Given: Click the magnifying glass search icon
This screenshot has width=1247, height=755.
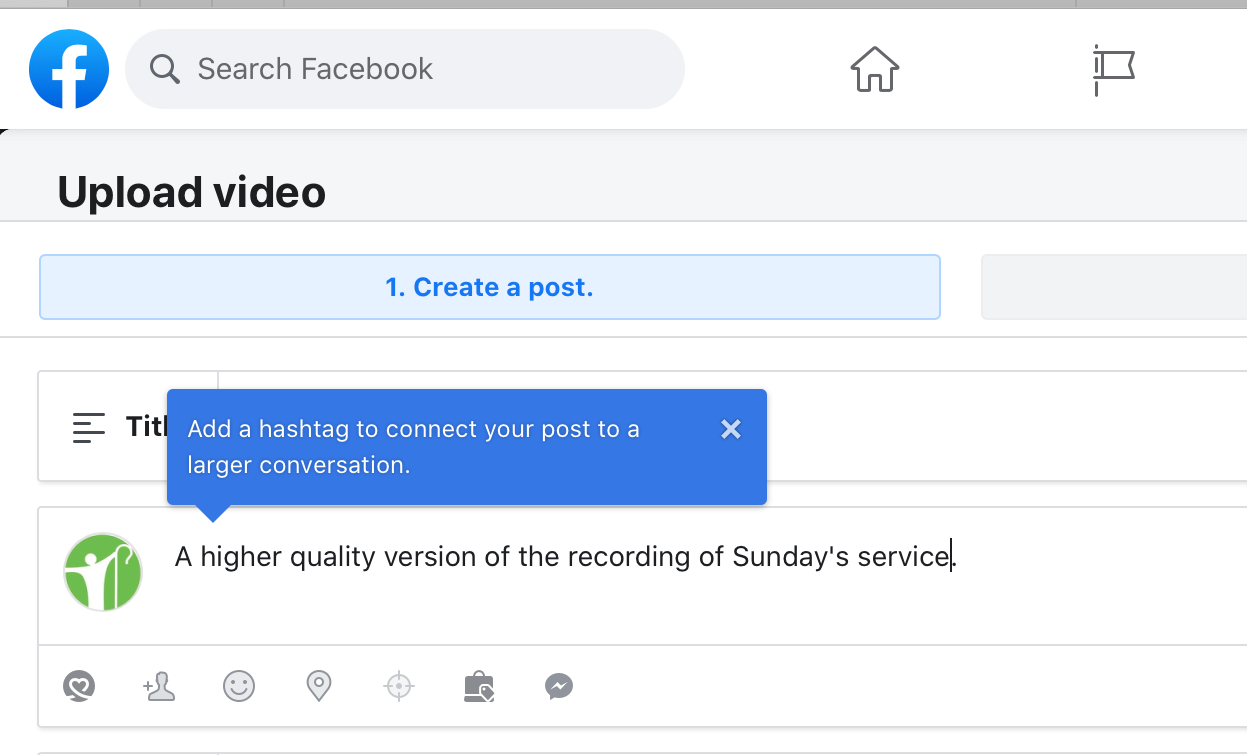Looking at the screenshot, I should coord(164,69).
